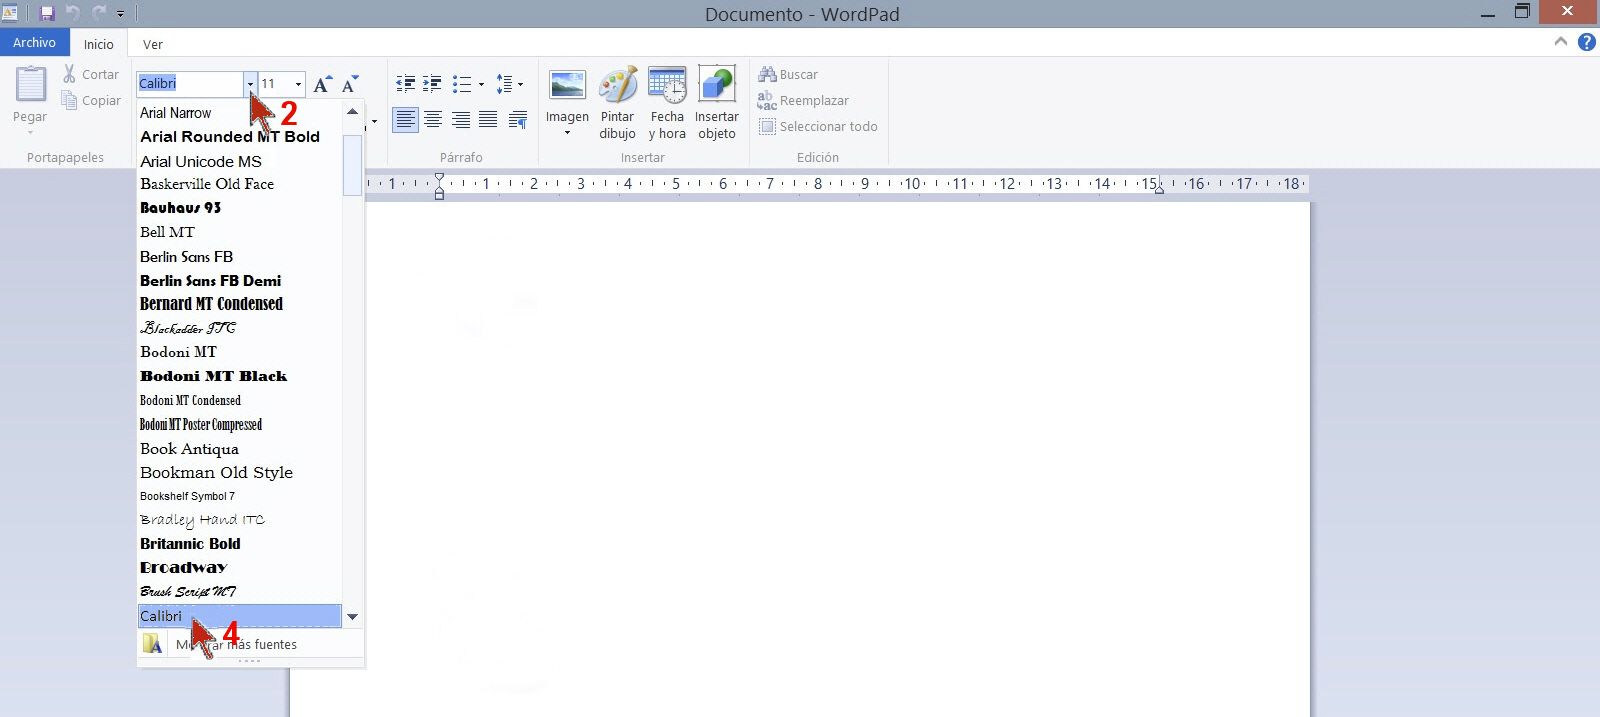Toggle justified text alignment

pos(488,120)
